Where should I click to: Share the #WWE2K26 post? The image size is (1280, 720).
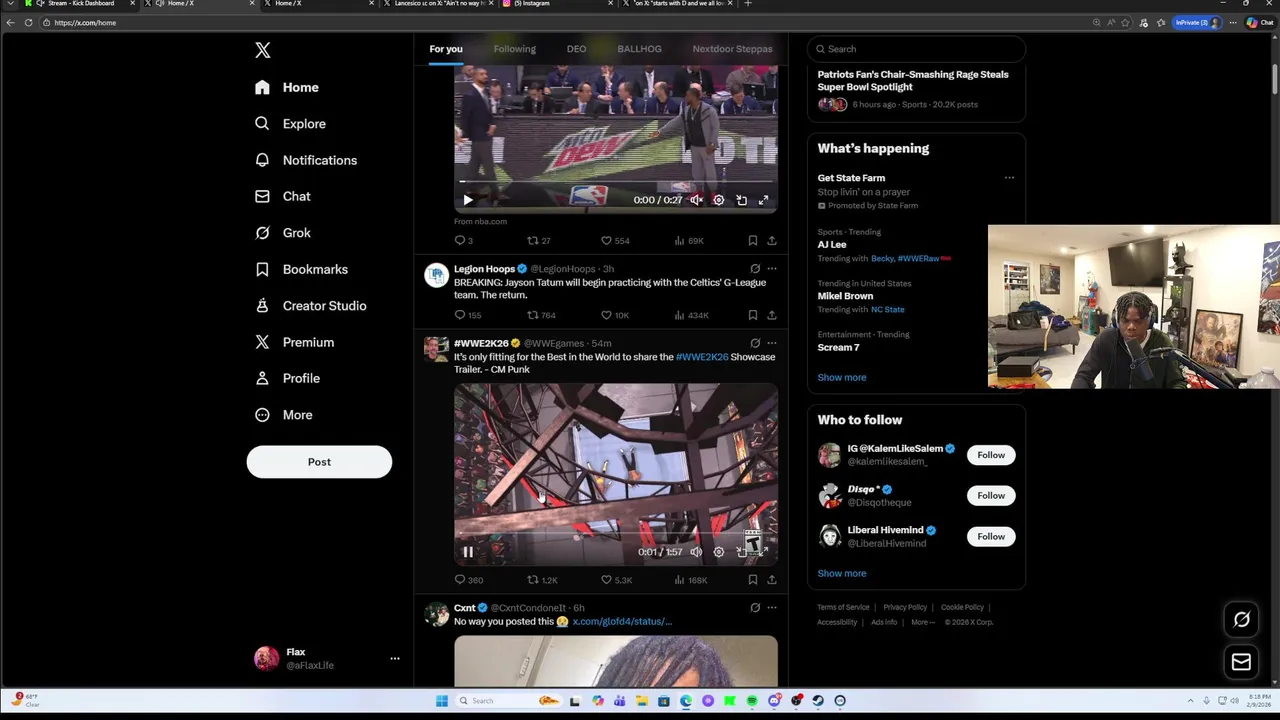[772, 580]
